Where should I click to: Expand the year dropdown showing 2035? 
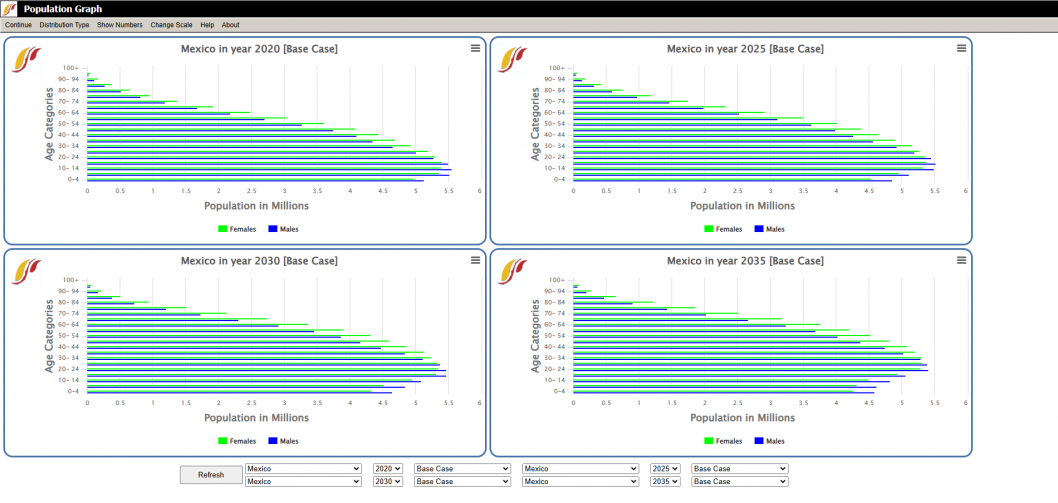(x=665, y=481)
